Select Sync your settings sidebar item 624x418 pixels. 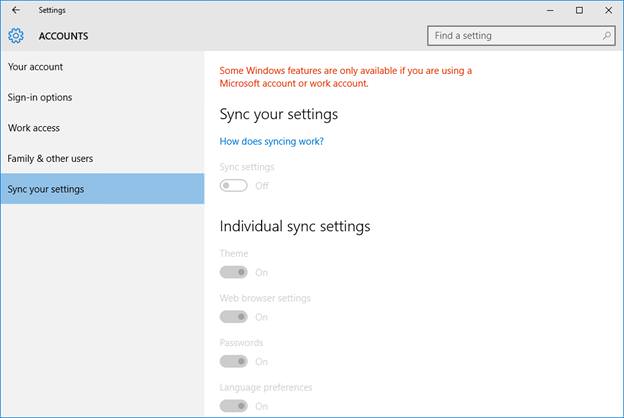tap(102, 189)
